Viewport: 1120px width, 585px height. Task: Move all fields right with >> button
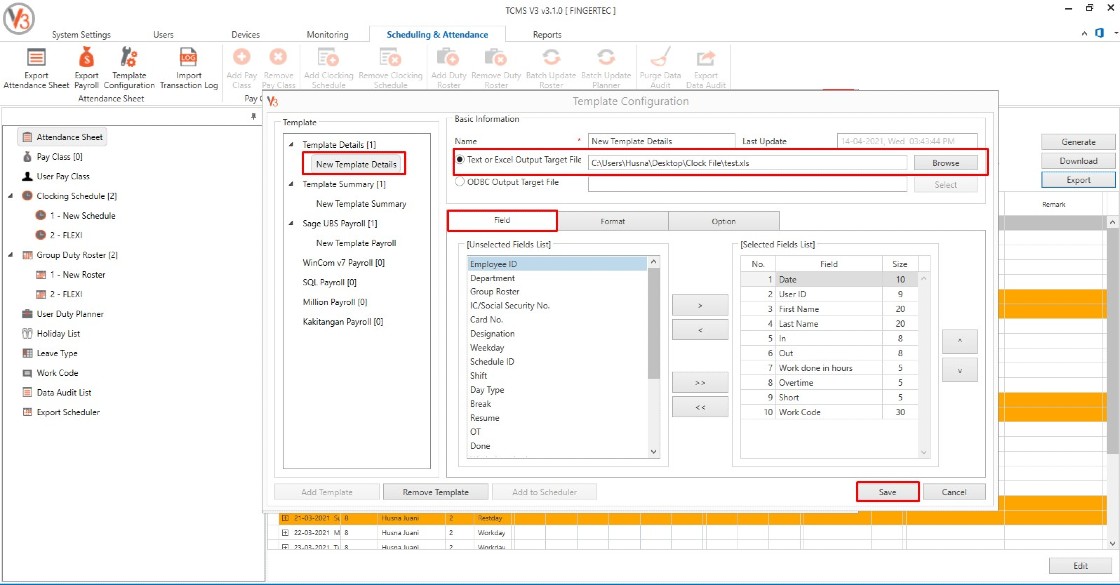(700, 383)
